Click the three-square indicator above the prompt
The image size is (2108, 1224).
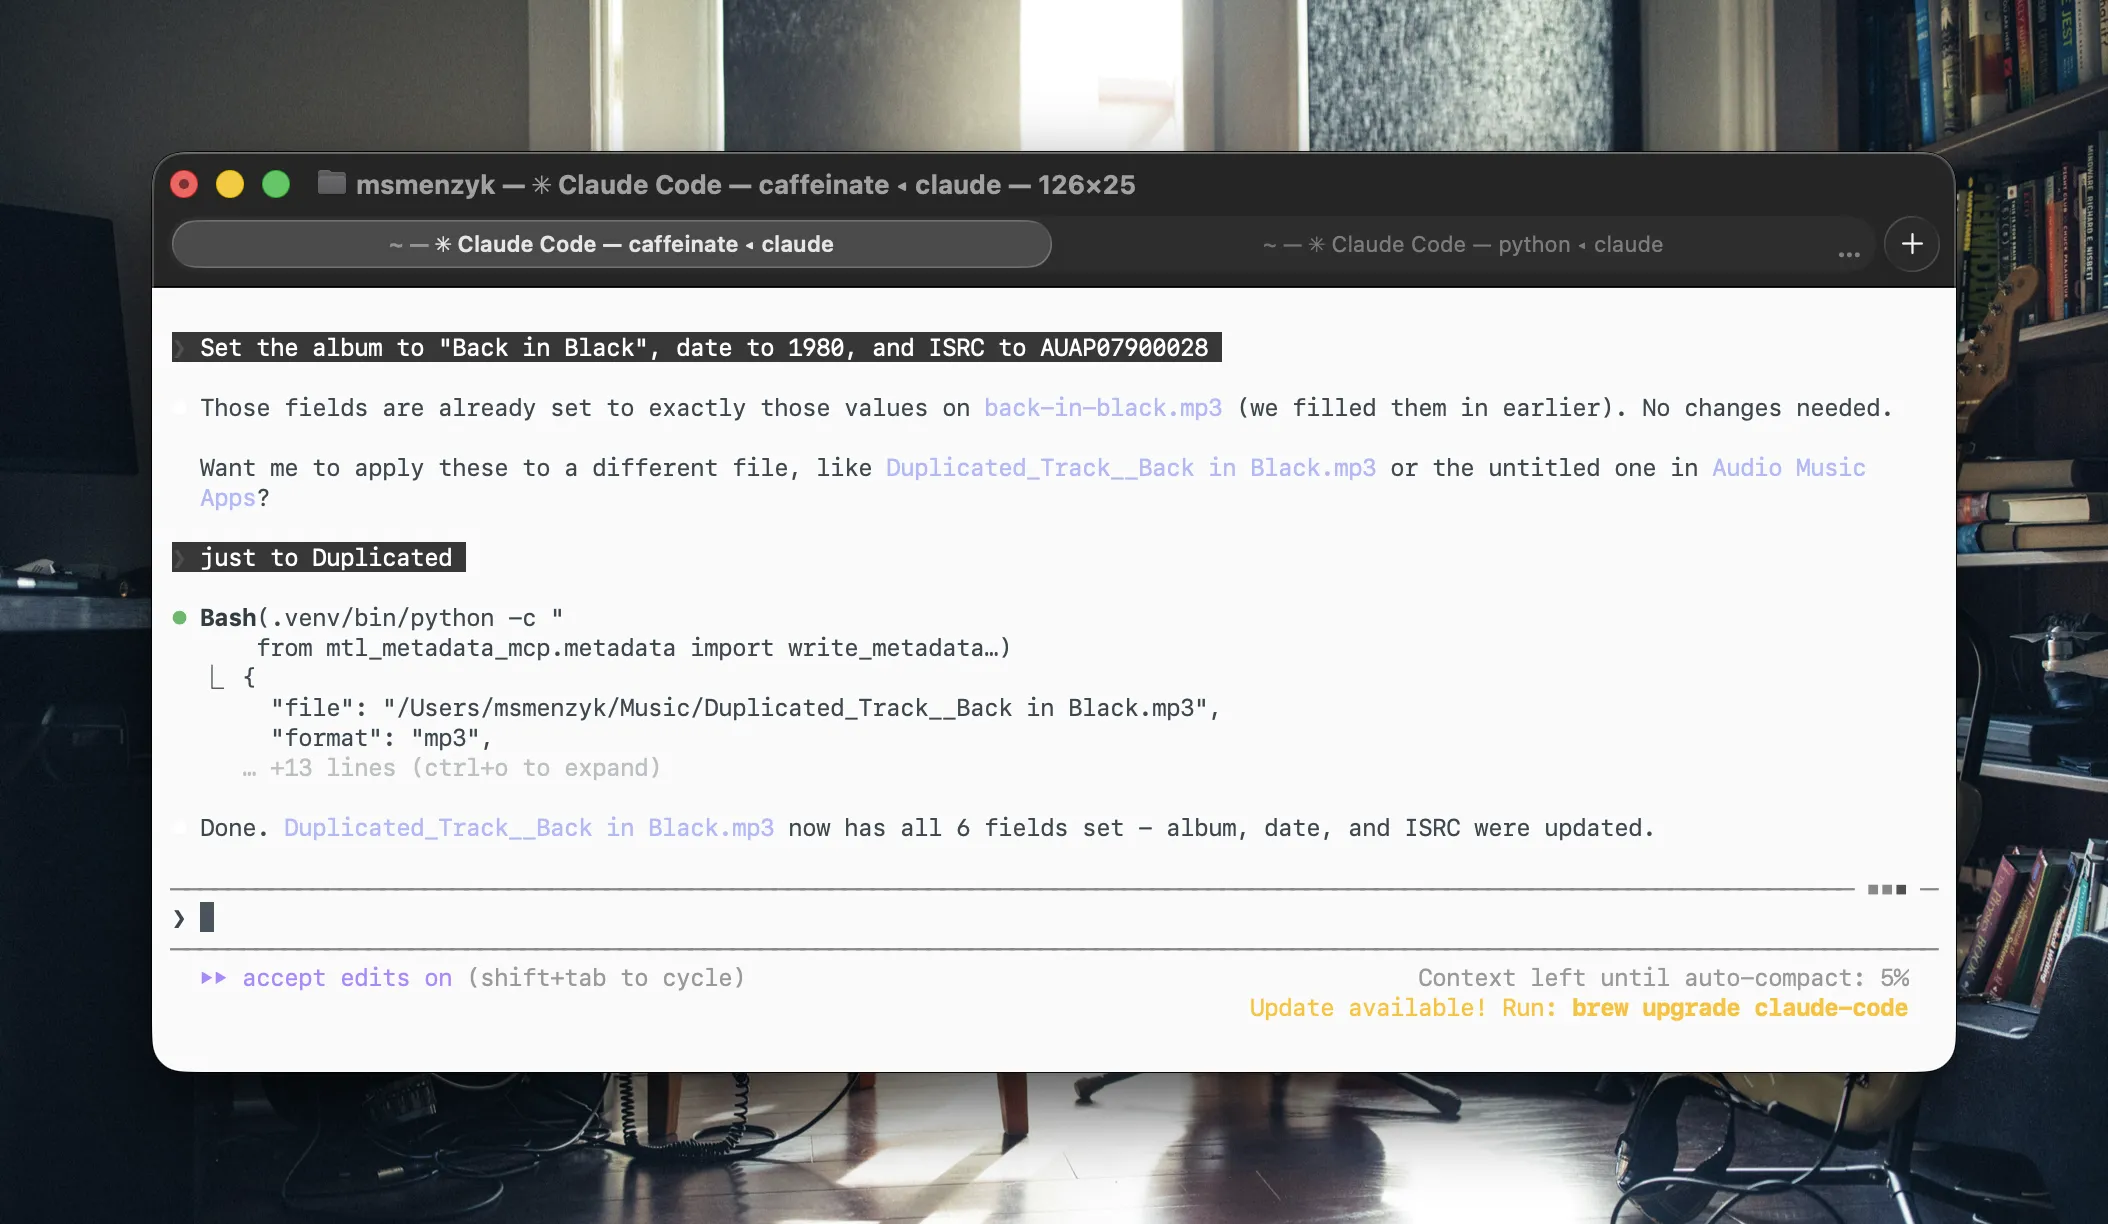click(1887, 889)
